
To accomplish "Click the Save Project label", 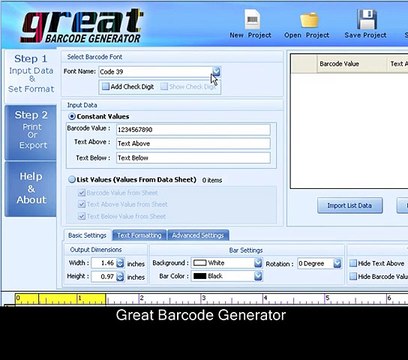I will click(x=366, y=35).
